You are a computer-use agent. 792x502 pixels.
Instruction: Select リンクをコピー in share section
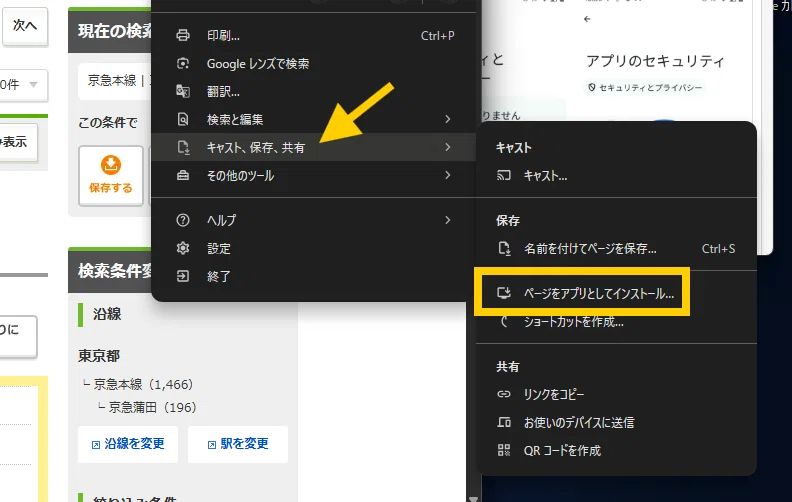click(x=616, y=394)
